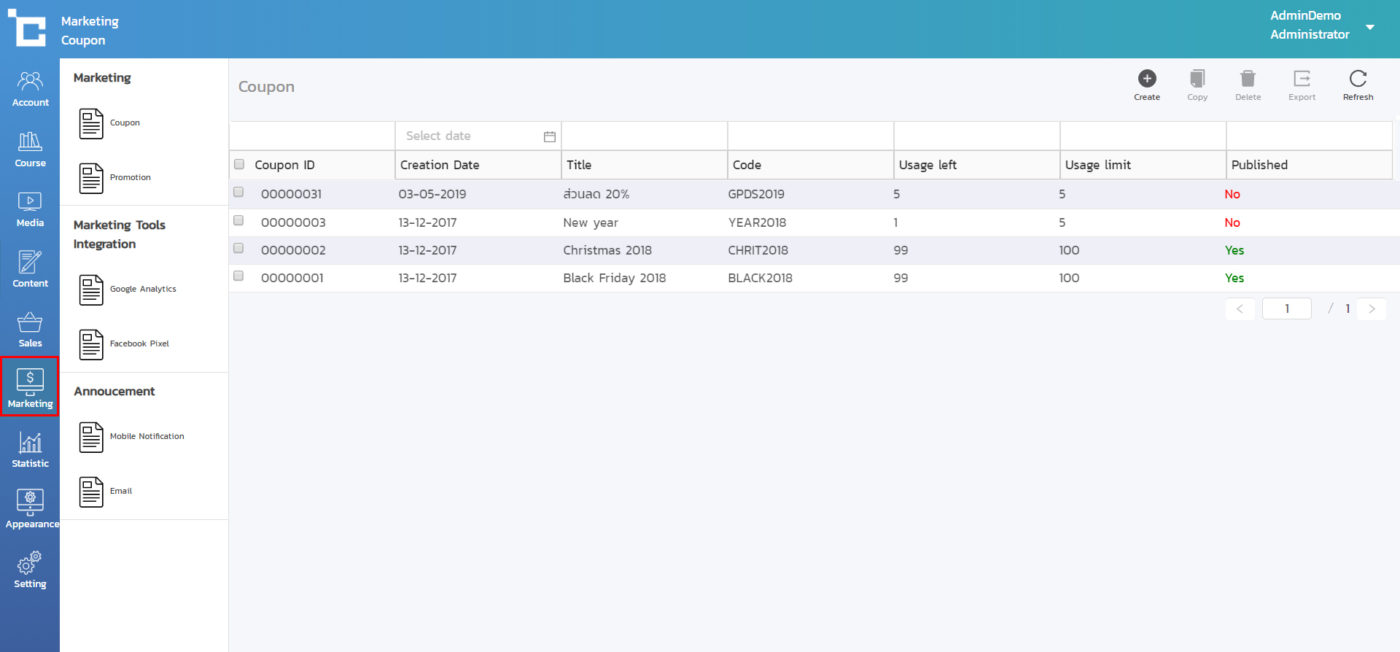The image size is (1400, 652).
Task: Refresh the coupon list
Action: (1357, 79)
